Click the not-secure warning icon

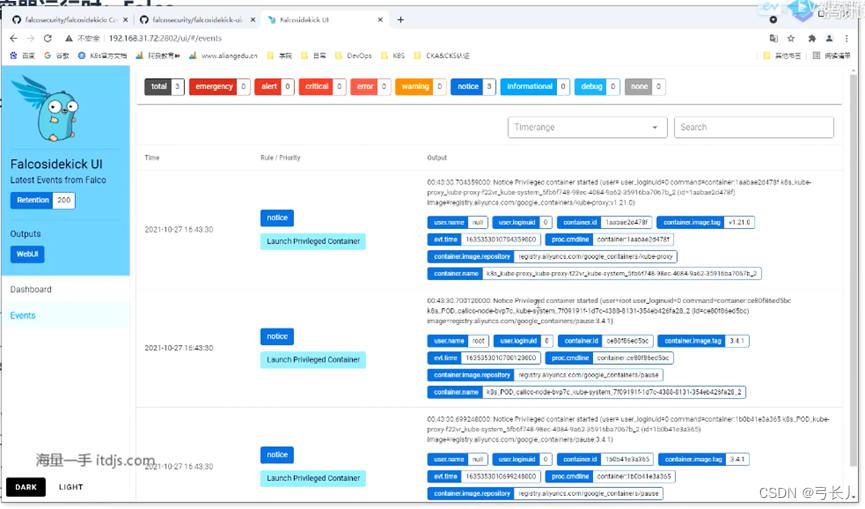point(69,39)
